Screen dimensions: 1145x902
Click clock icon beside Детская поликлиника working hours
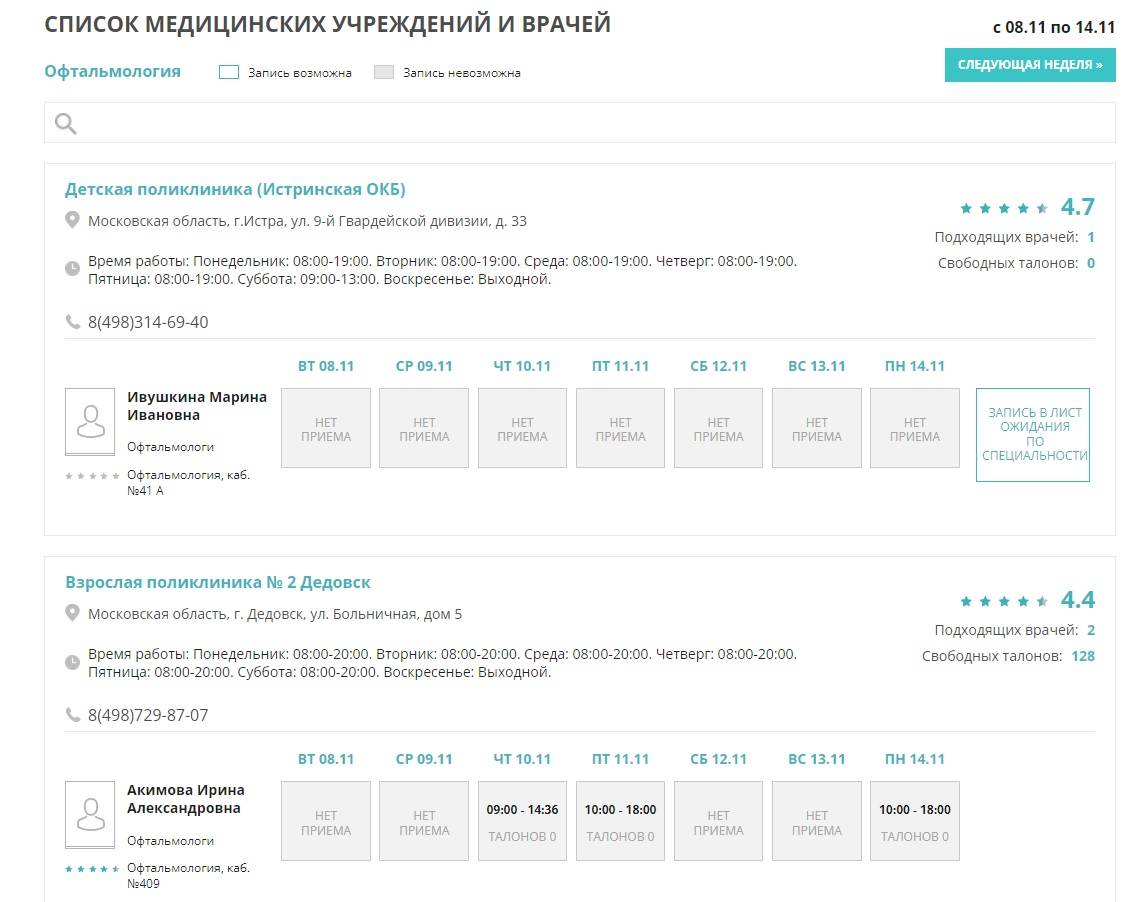click(x=72, y=269)
